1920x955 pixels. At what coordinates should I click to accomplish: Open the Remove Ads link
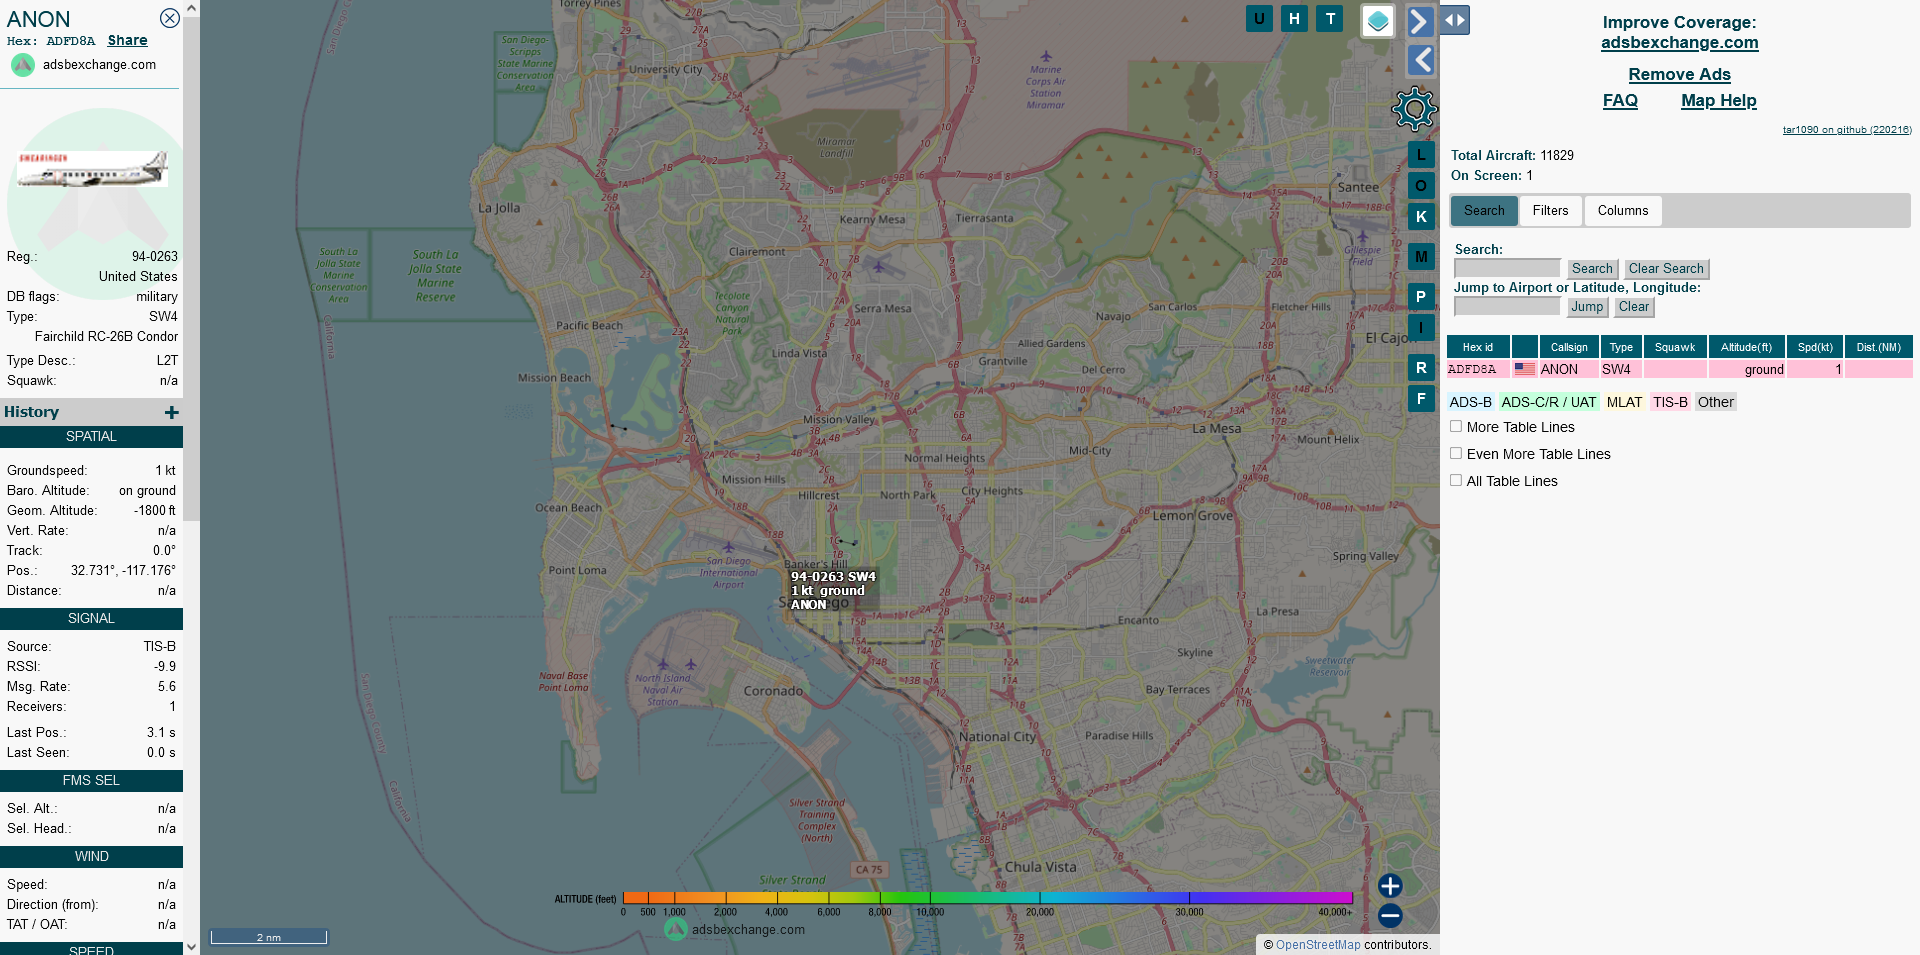point(1679,74)
